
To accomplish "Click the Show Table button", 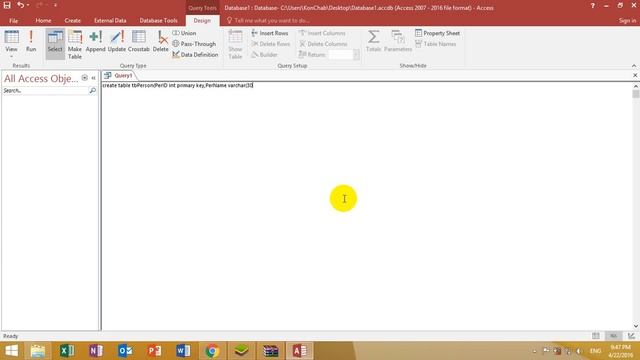I will point(235,44).
